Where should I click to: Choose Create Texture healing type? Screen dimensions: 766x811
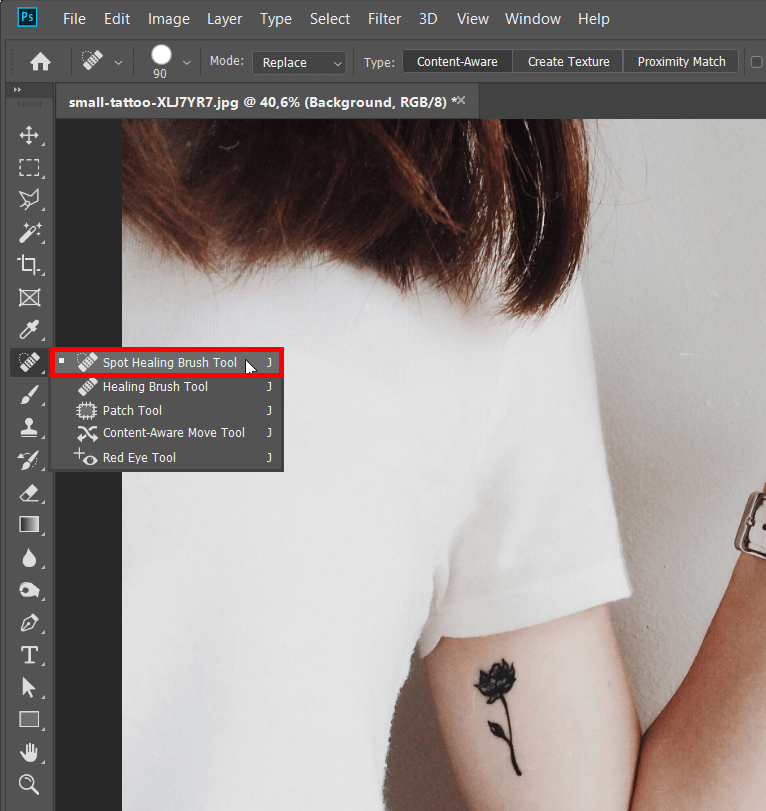tap(568, 62)
